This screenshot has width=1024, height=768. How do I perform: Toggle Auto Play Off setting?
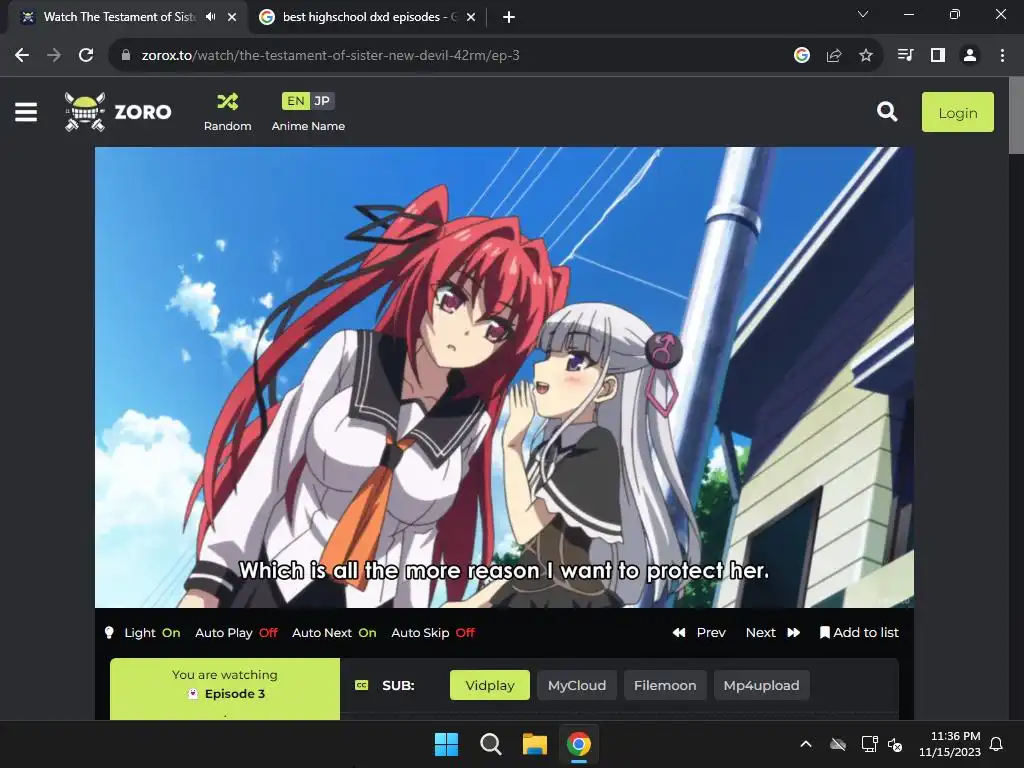click(x=236, y=632)
